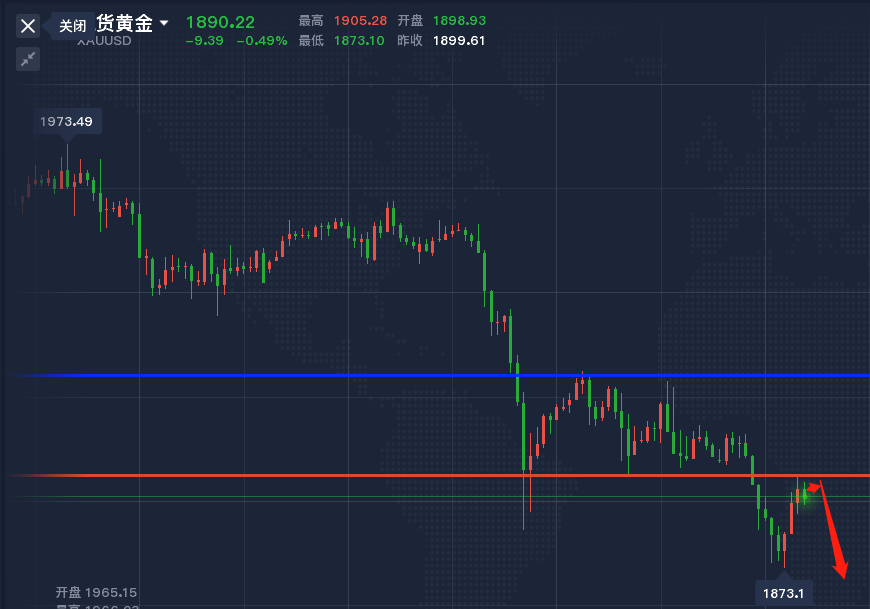Click the 1873.1 chart low marker
Image resolution: width=870 pixels, height=609 pixels.
tap(784, 593)
